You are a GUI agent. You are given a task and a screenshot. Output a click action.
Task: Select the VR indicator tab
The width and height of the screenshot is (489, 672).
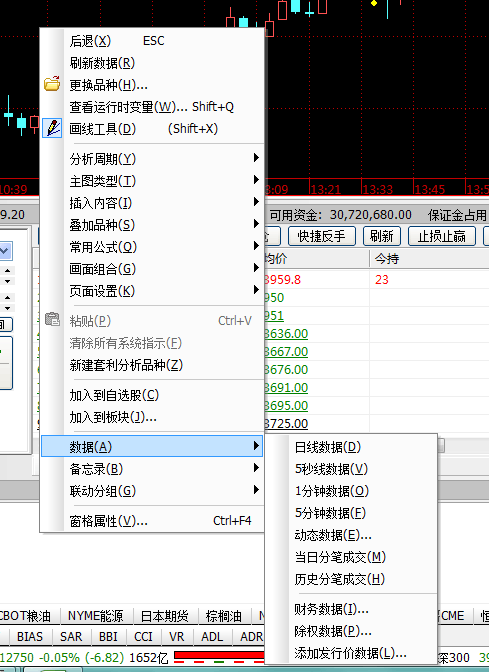(x=176, y=636)
